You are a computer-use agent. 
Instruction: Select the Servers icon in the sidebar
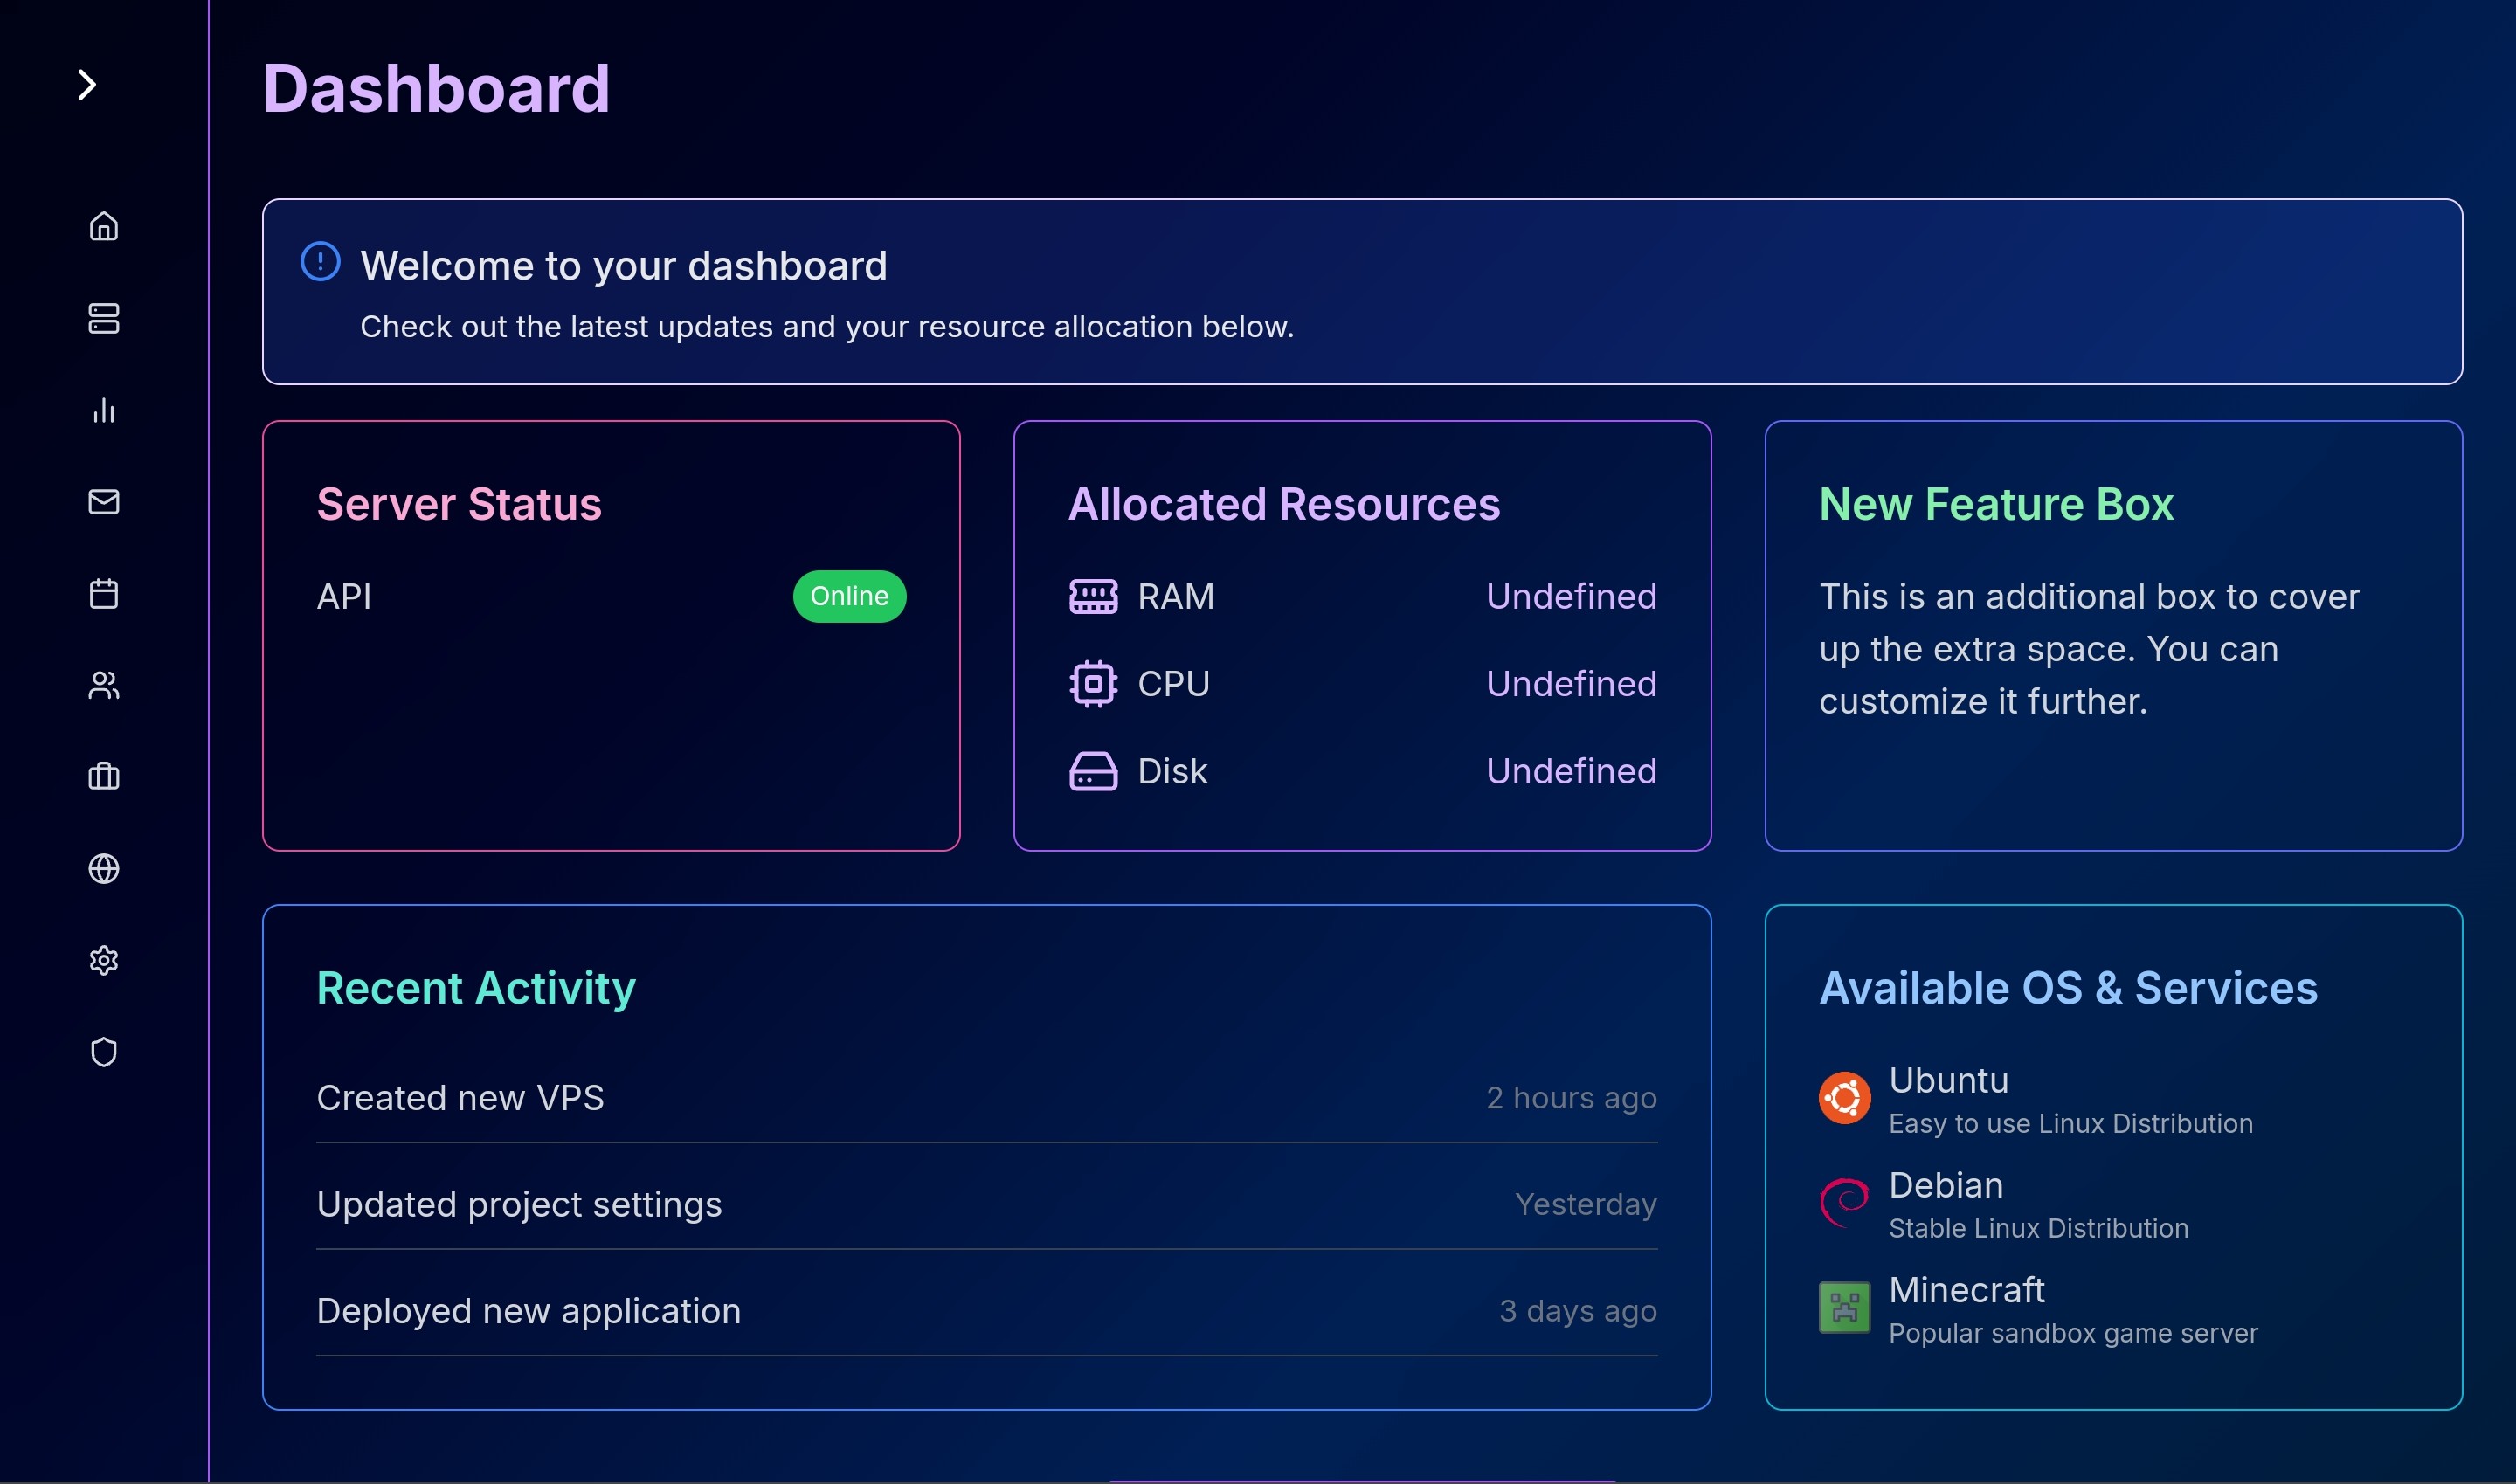104,319
